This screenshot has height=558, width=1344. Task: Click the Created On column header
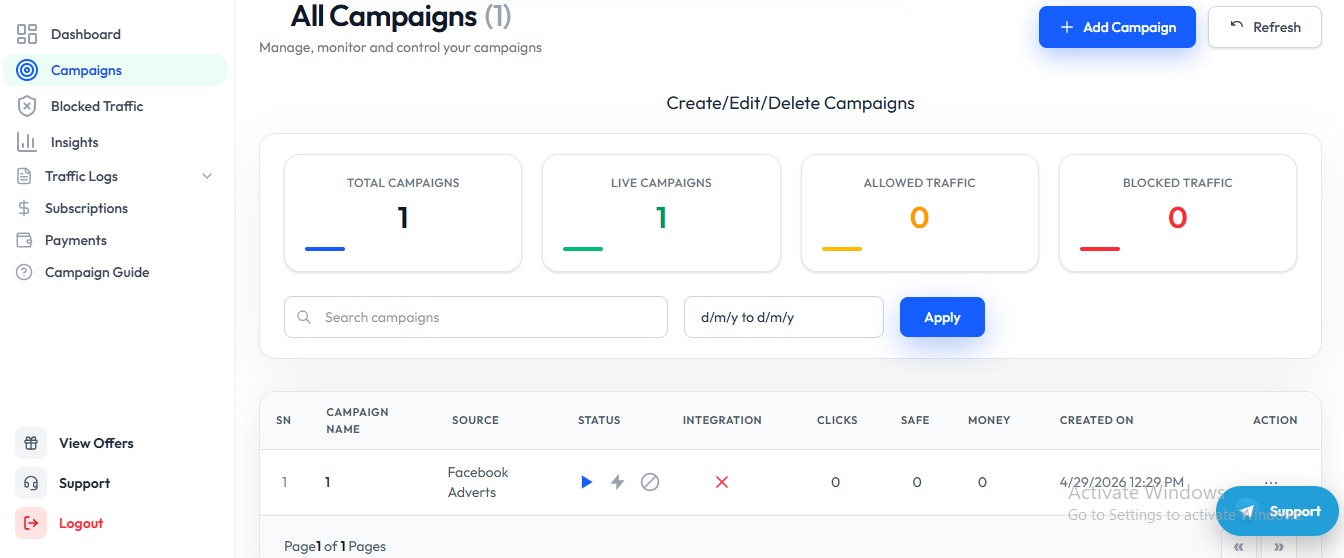[x=1097, y=420]
